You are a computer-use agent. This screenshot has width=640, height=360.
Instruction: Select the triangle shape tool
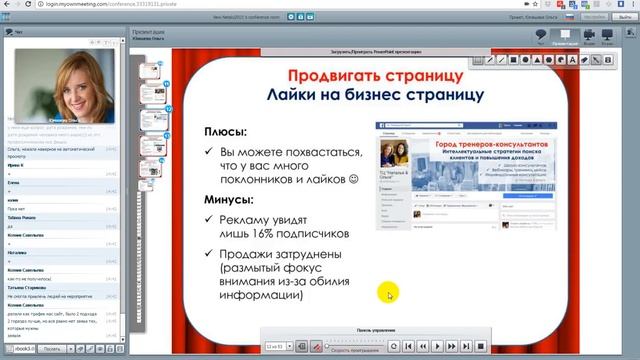(537, 60)
